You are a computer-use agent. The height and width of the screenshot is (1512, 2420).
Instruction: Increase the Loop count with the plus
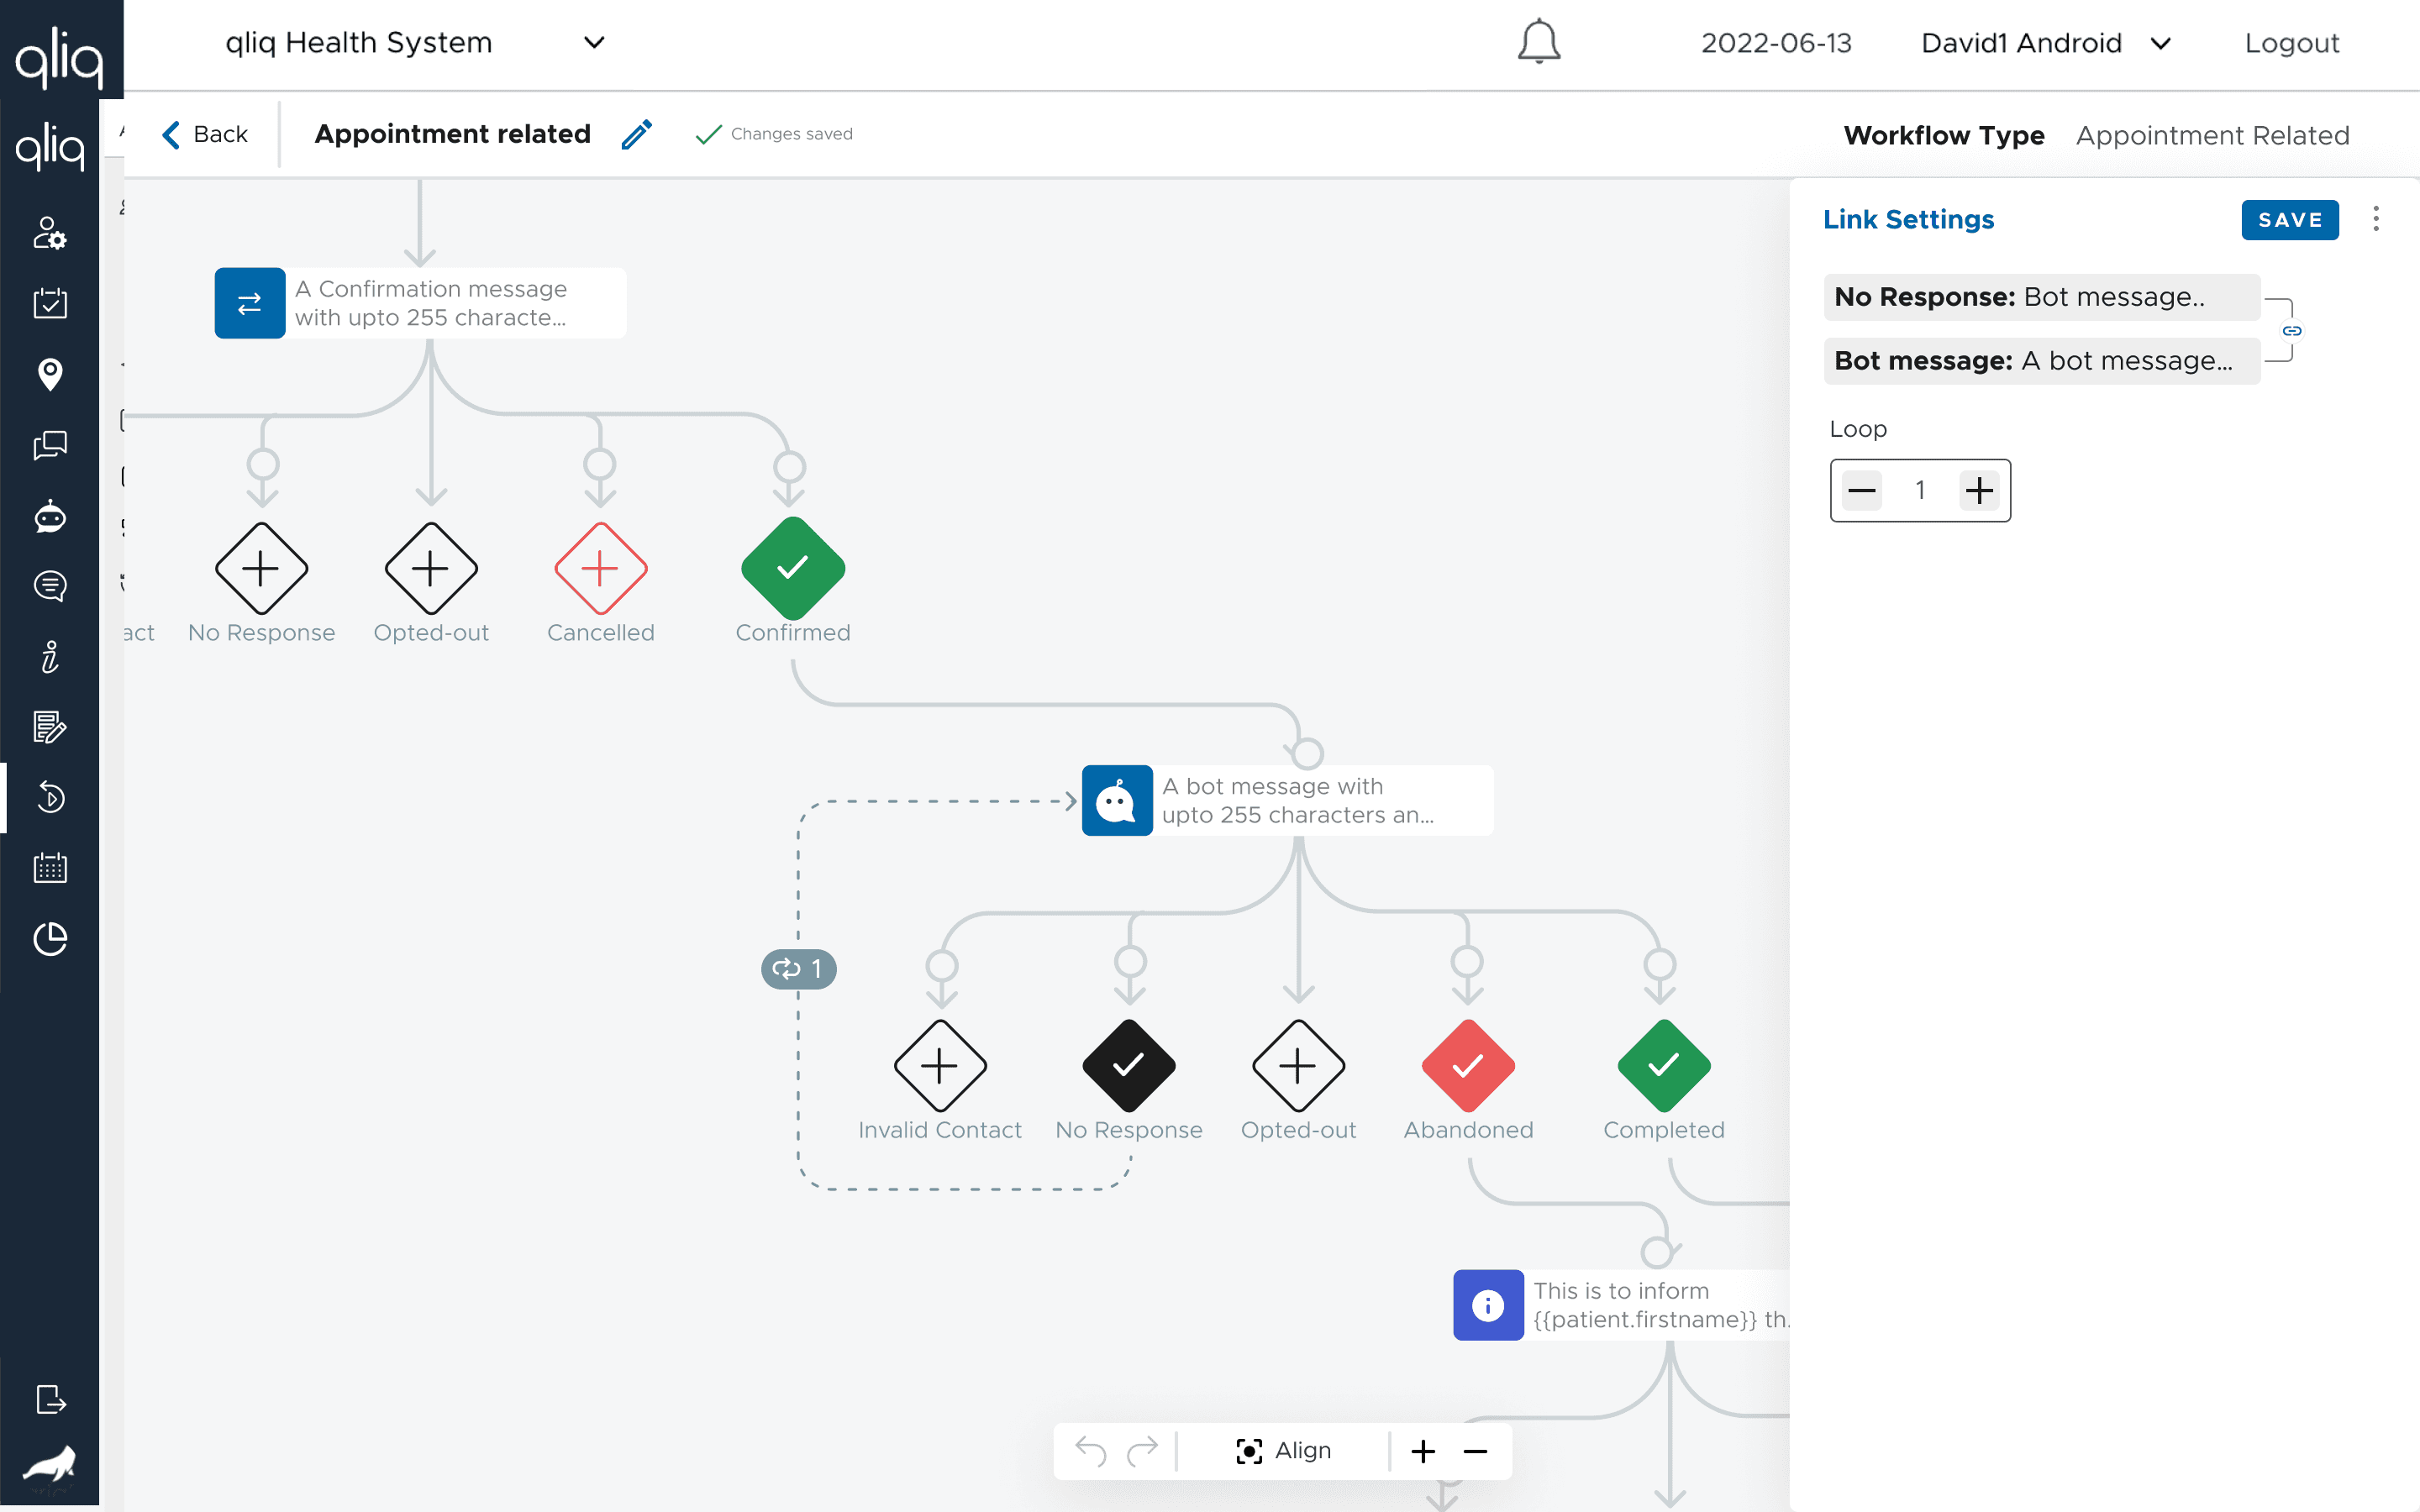tap(1979, 491)
